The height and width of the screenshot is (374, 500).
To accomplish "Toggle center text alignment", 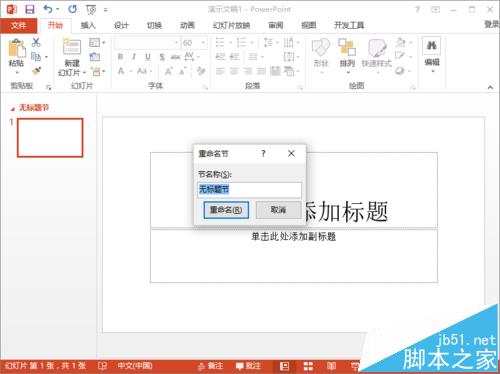I will pyautogui.click(x=234, y=71).
